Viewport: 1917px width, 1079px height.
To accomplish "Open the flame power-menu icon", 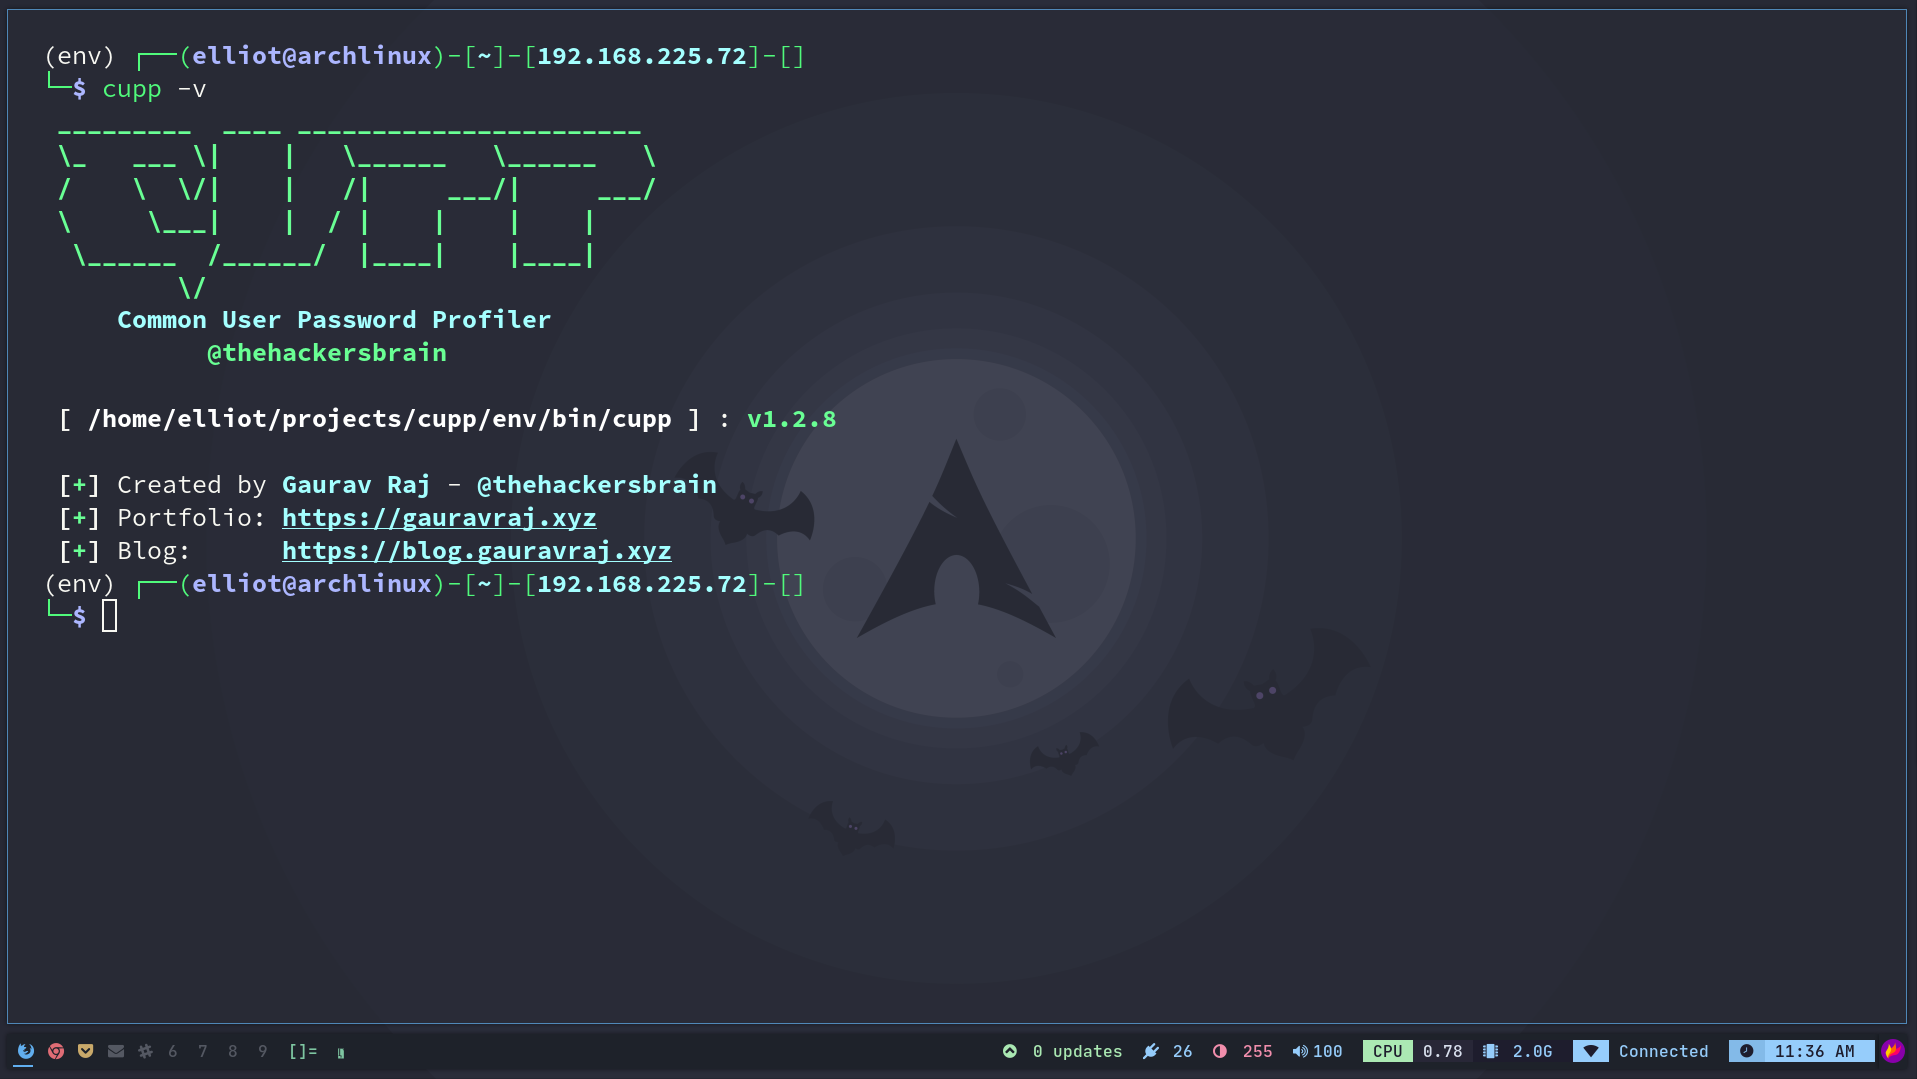I will pos(1892,1051).
